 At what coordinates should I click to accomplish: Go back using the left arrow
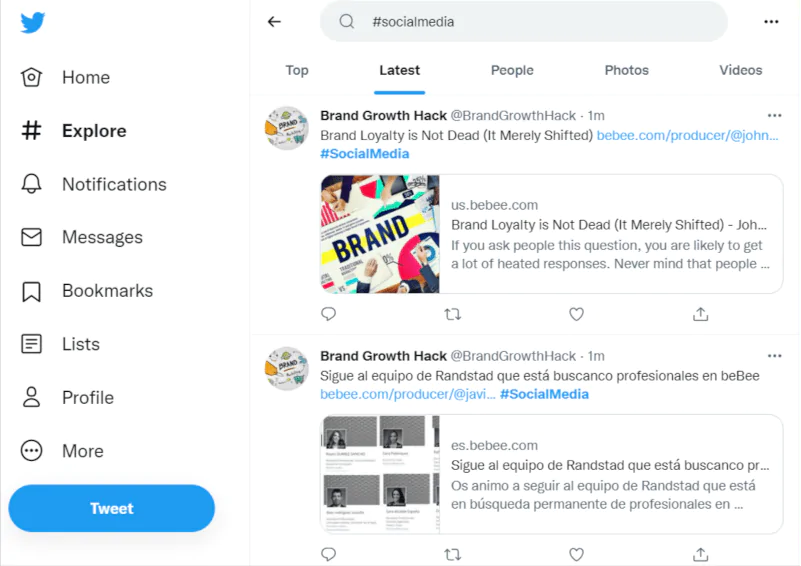pos(274,22)
